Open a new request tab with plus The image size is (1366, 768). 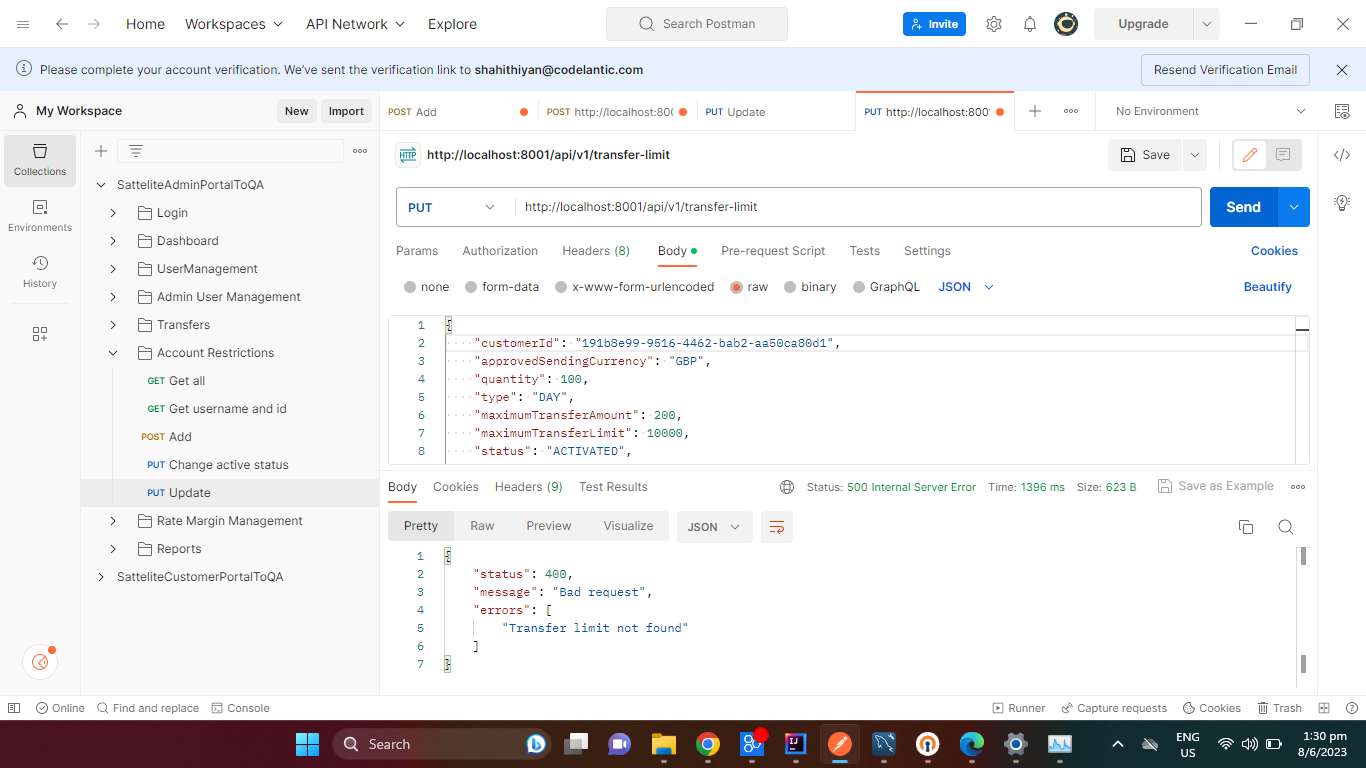(1035, 111)
